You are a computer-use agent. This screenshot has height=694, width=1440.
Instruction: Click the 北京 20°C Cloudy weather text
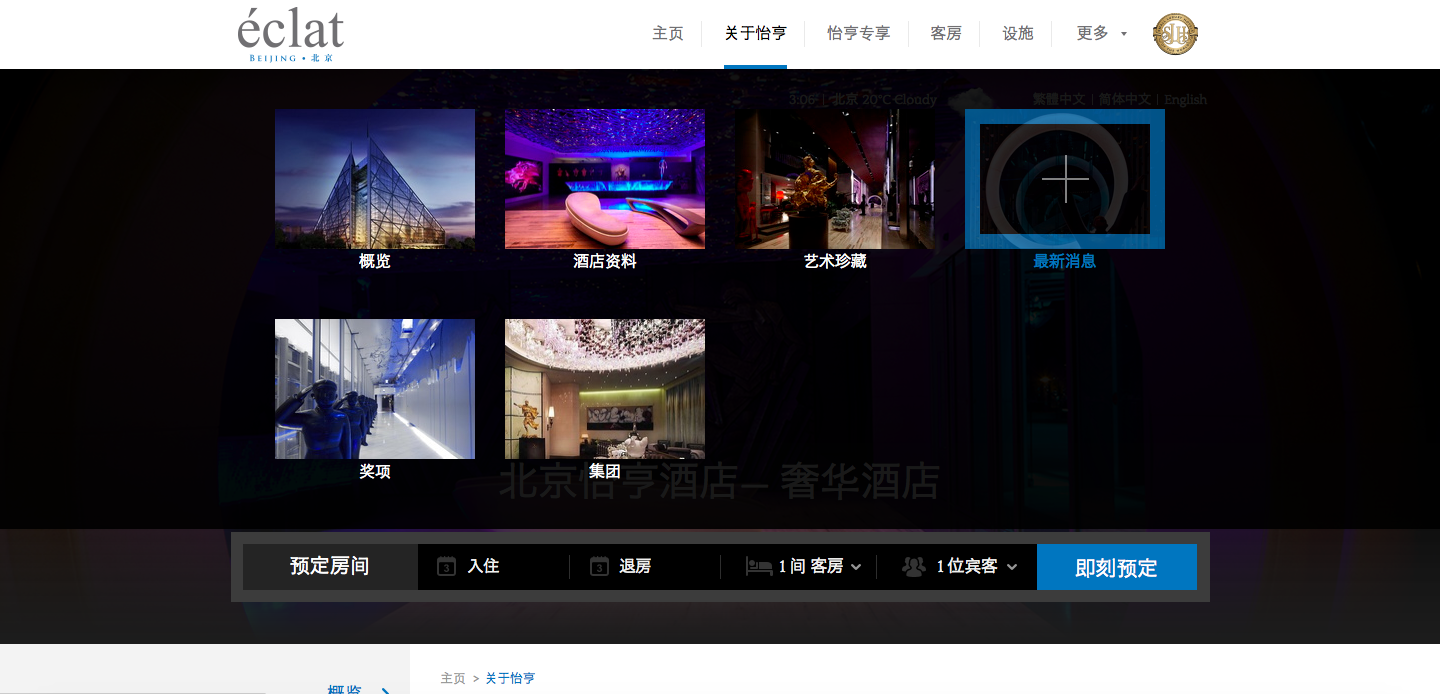pos(885,99)
